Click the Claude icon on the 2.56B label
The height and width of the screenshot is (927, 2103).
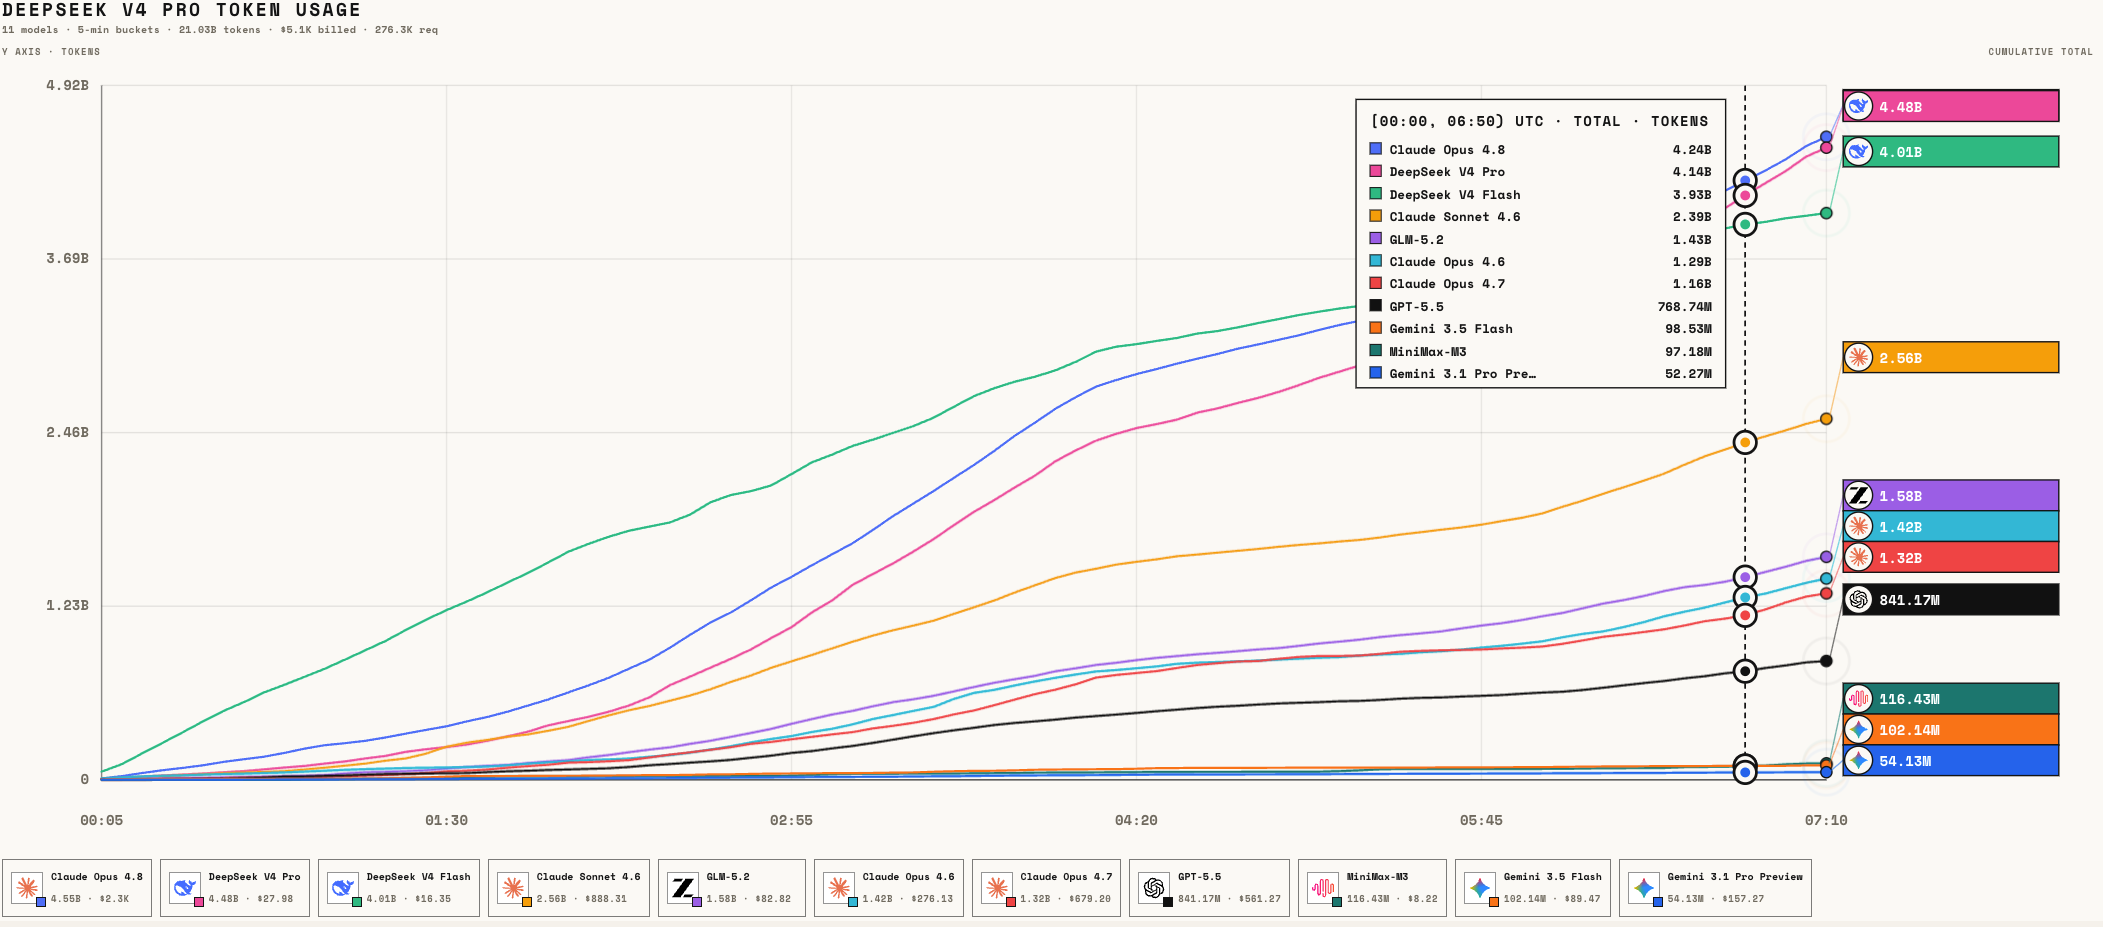click(x=1858, y=357)
